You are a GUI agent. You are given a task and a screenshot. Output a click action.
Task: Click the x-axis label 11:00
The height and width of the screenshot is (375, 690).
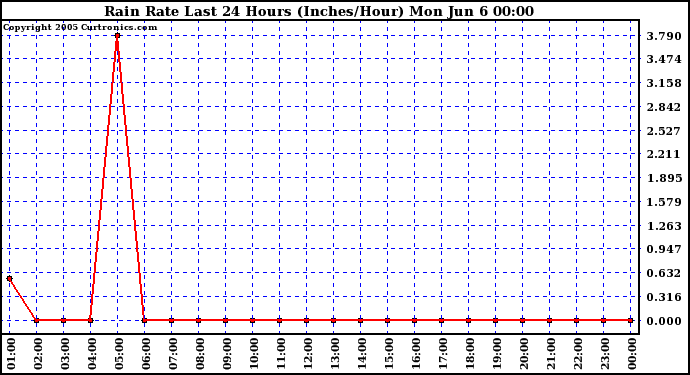click(281, 353)
